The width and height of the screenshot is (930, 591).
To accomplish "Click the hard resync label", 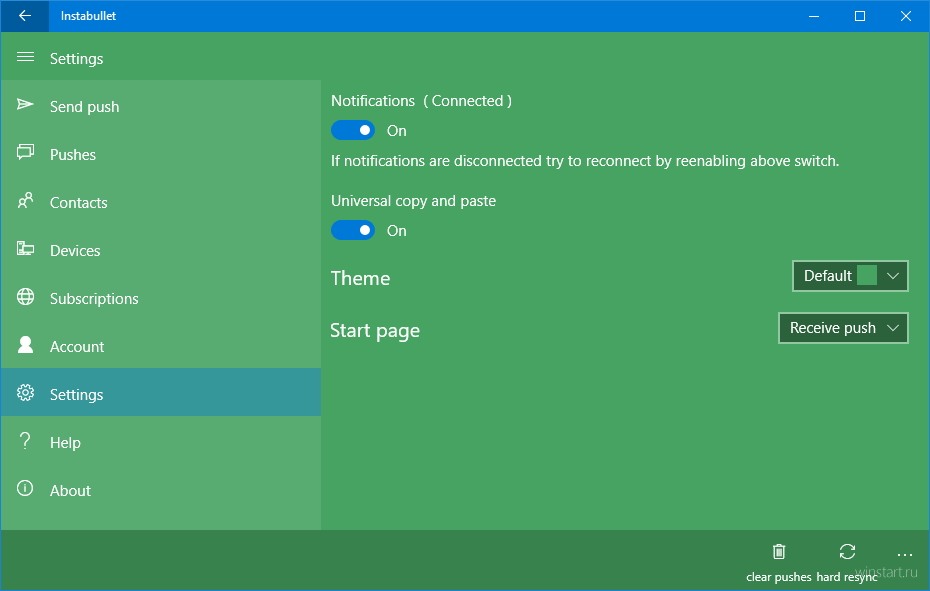I will (x=846, y=577).
